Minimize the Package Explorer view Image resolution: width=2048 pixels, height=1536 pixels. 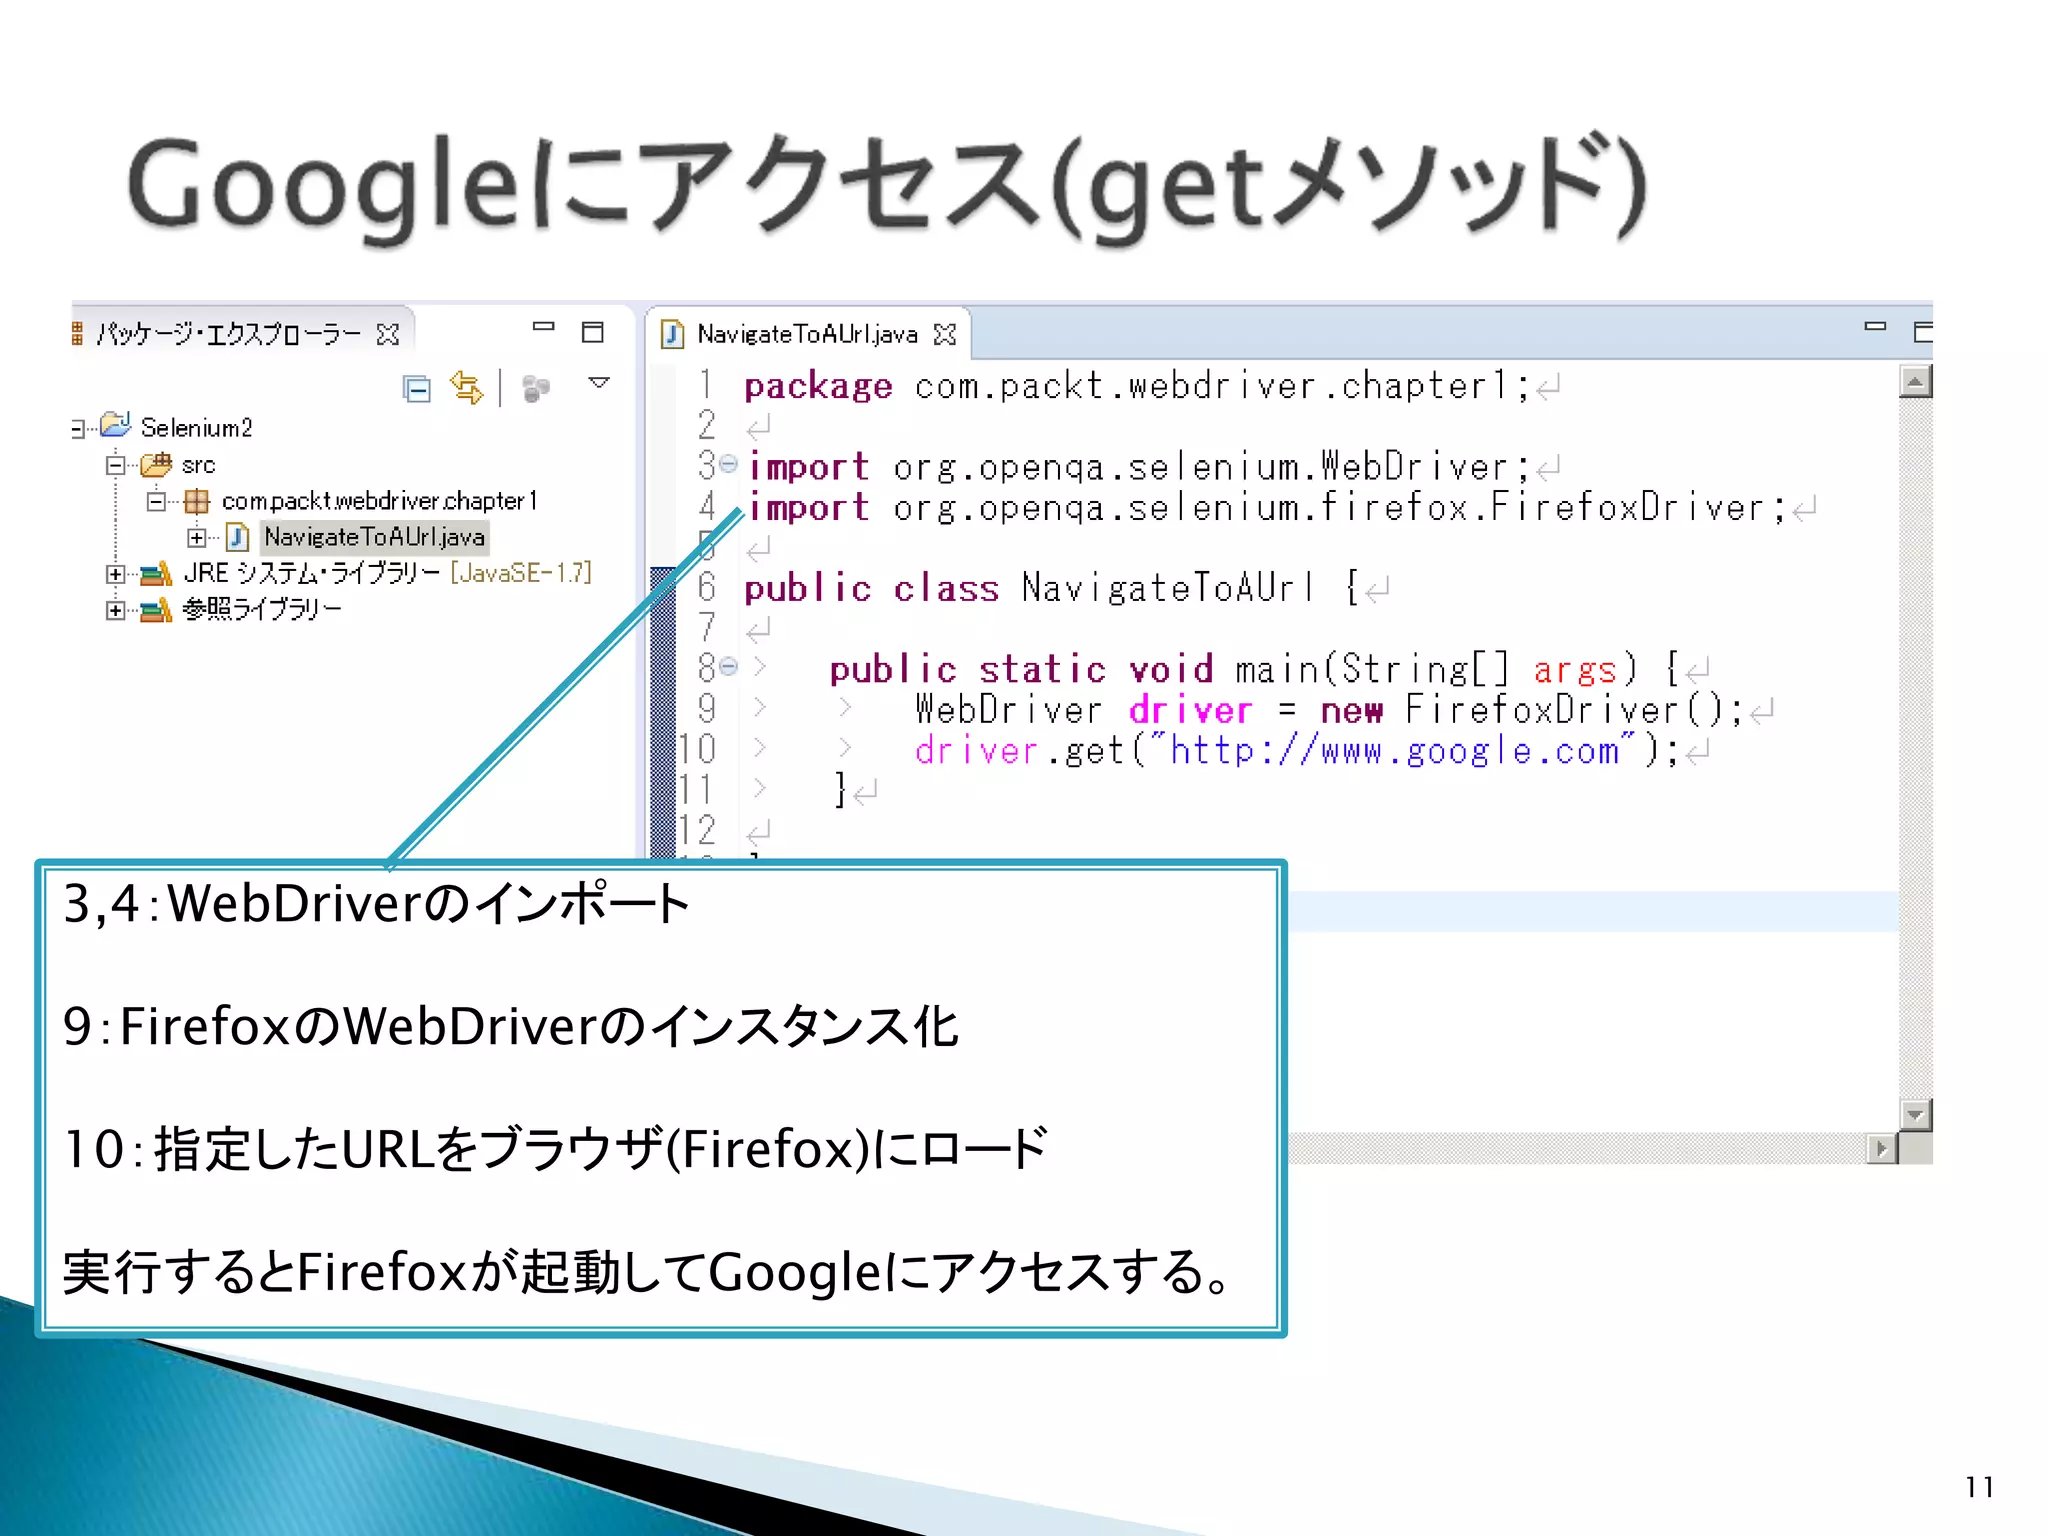coord(543,326)
